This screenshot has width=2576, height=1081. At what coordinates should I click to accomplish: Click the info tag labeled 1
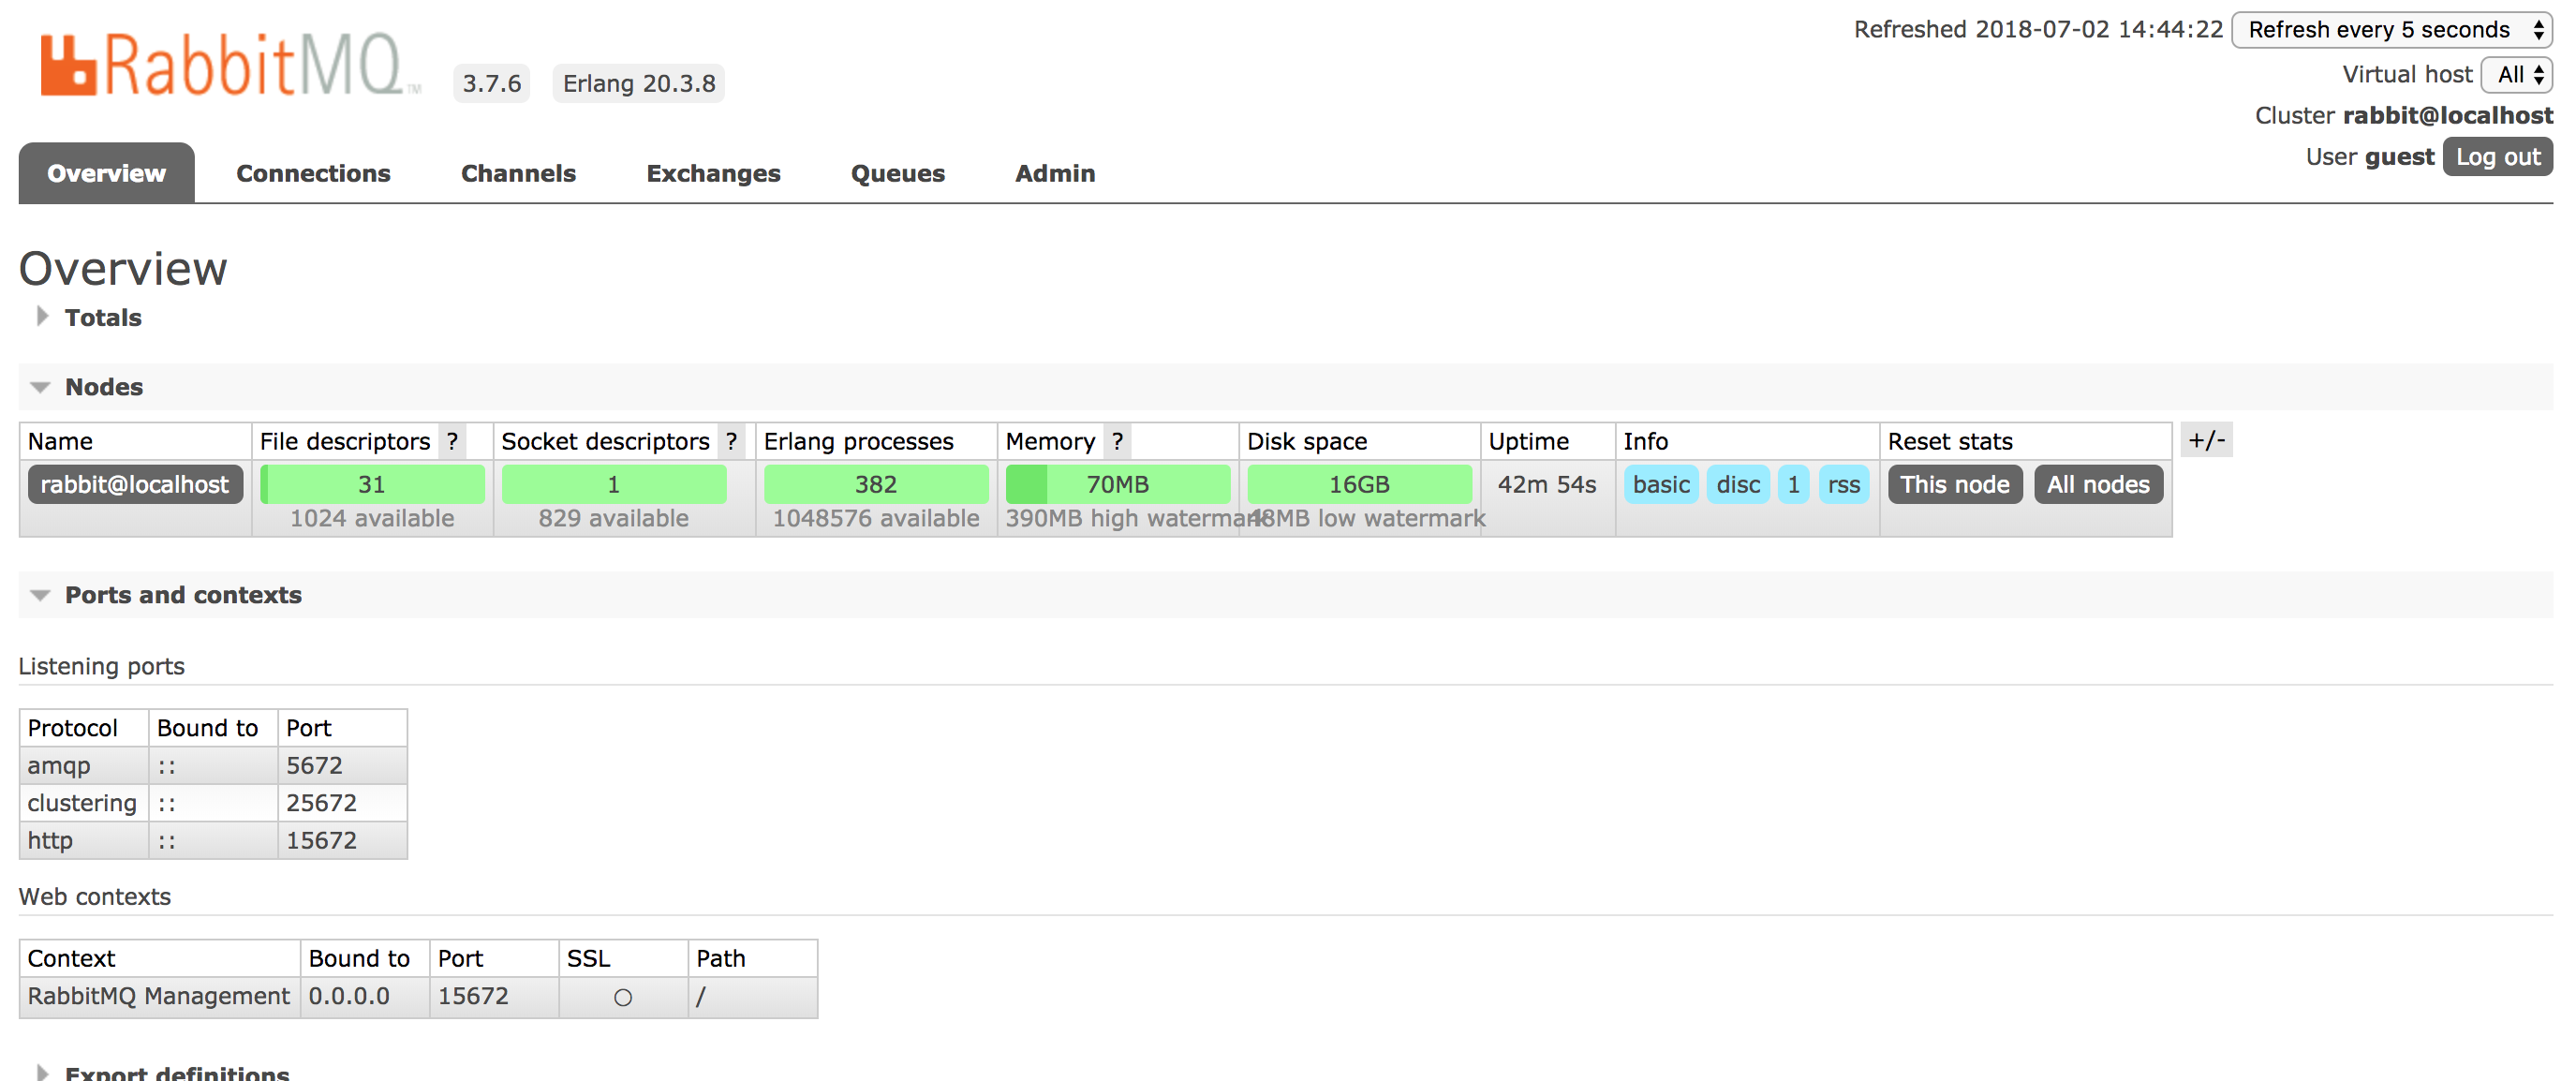point(1793,484)
